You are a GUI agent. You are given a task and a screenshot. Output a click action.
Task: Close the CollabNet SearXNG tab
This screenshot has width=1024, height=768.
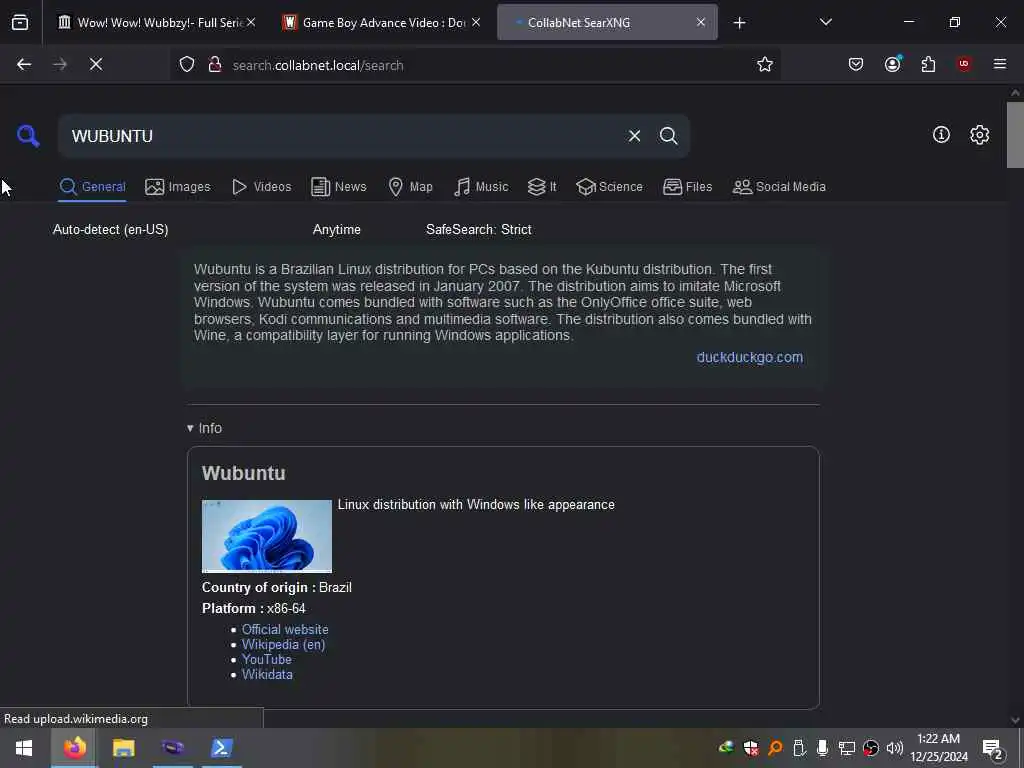[x=701, y=22]
